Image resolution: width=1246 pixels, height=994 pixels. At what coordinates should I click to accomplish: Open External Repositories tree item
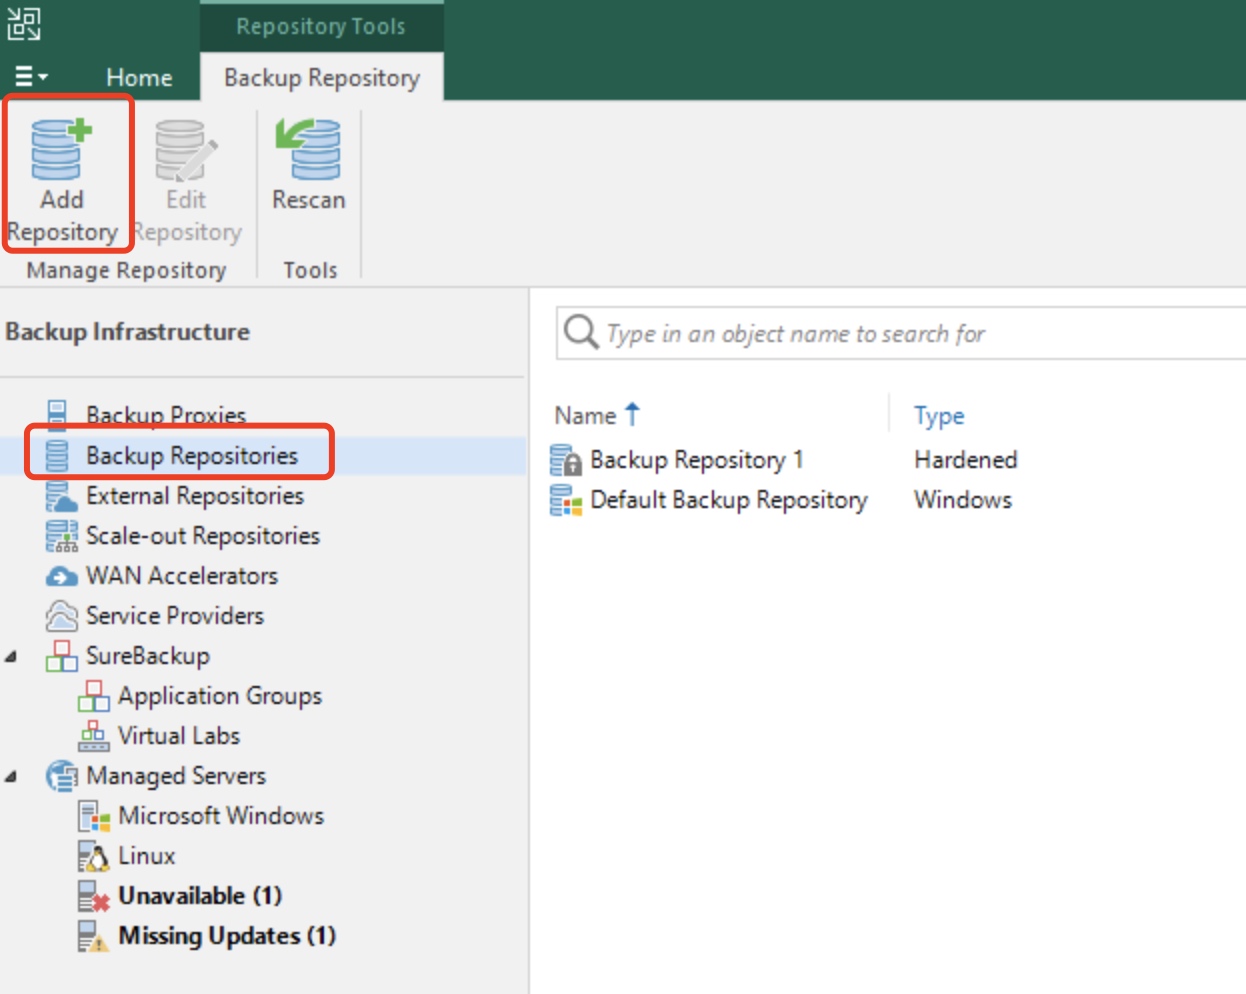tap(195, 495)
